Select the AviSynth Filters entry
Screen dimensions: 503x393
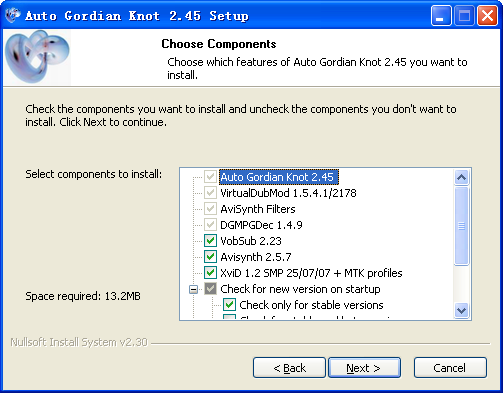tap(258, 209)
